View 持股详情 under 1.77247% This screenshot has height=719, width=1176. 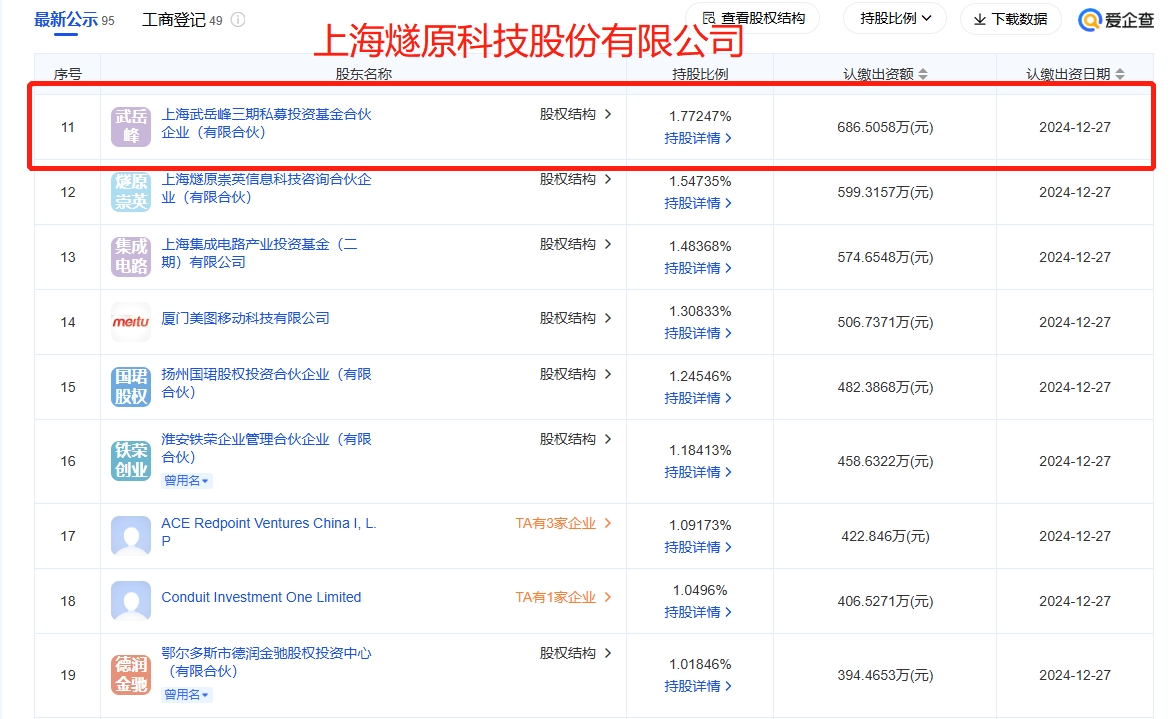point(698,139)
